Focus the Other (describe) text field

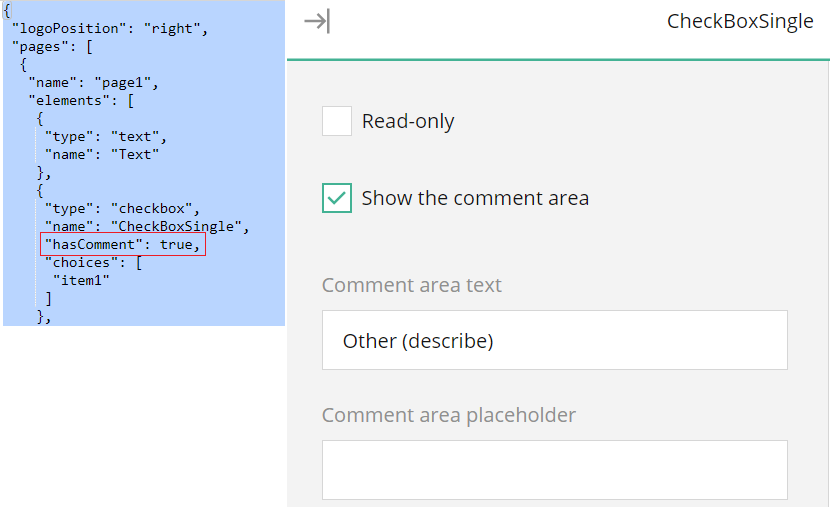554,340
